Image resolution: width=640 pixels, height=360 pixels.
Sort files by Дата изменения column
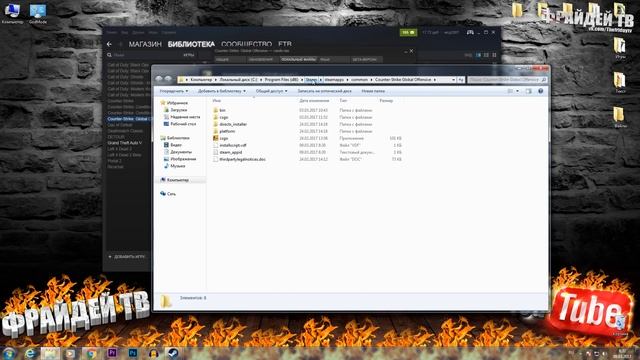point(314,100)
